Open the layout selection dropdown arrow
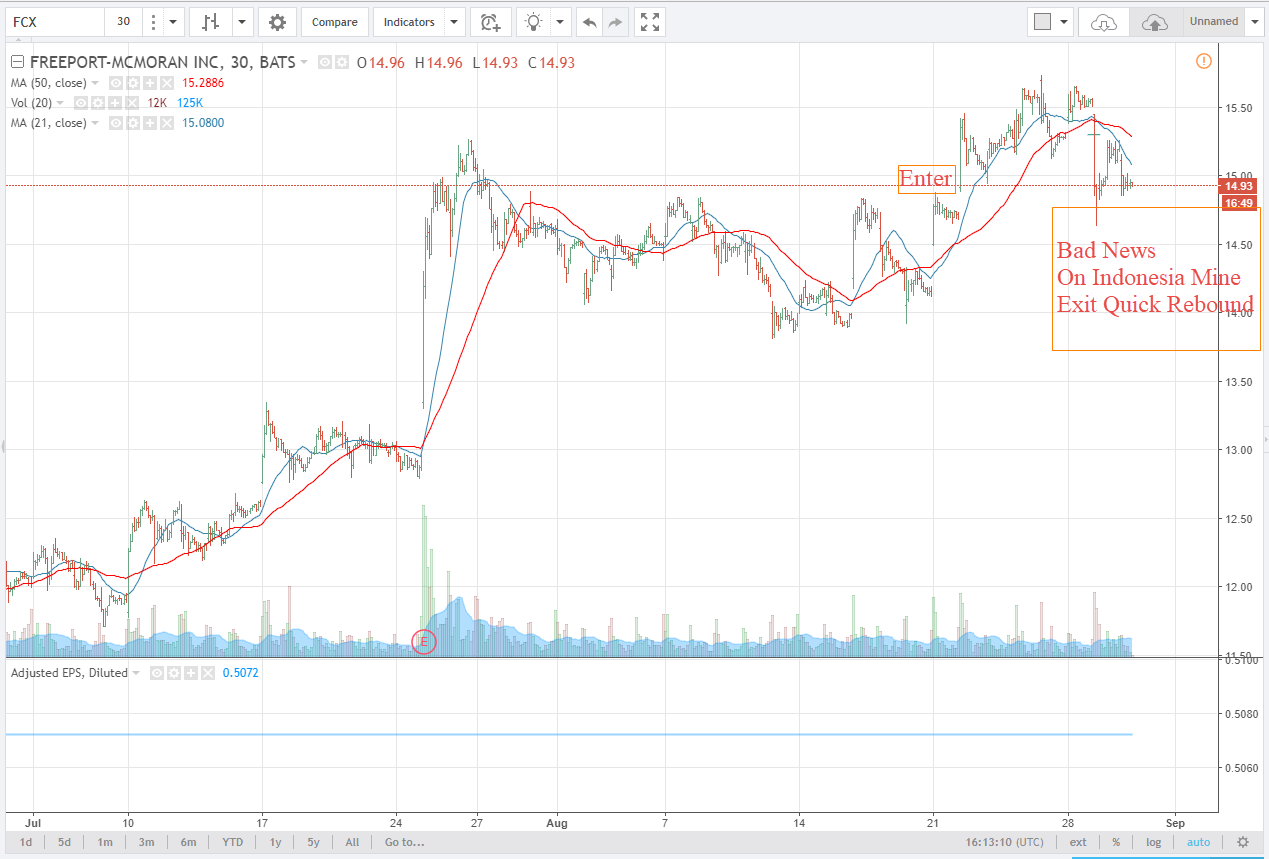 1064,22
